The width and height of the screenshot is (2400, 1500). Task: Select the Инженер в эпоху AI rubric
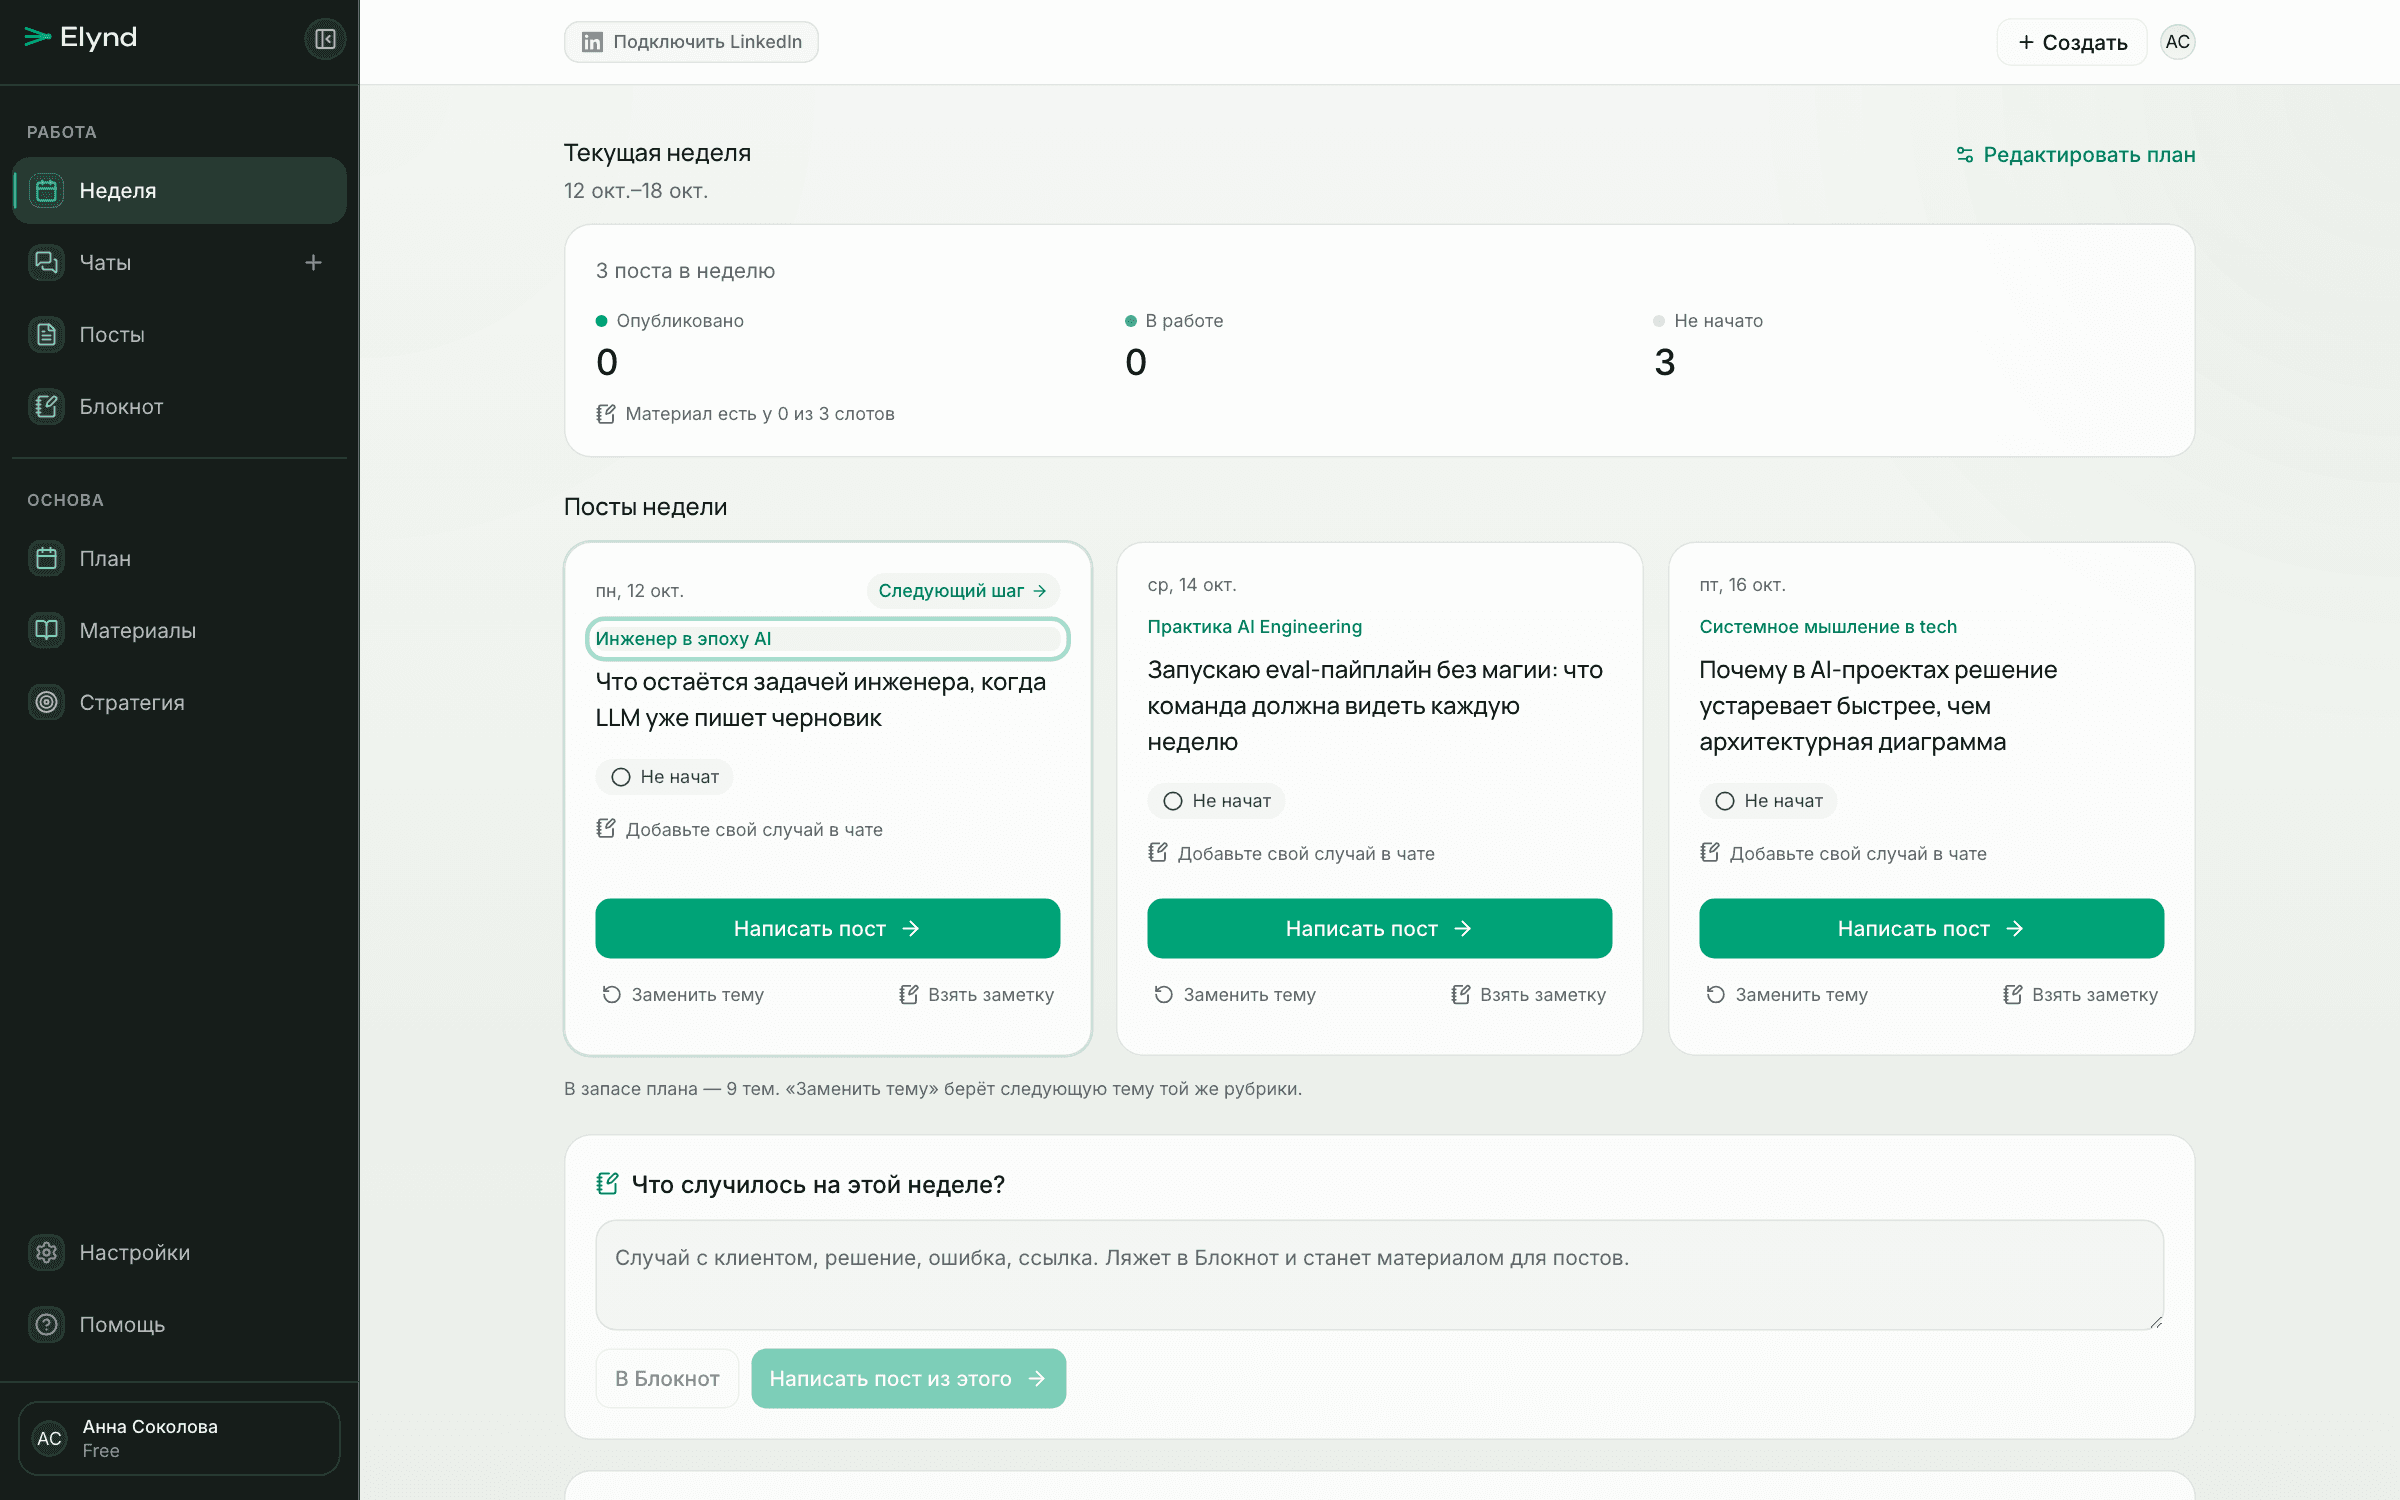(x=828, y=639)
